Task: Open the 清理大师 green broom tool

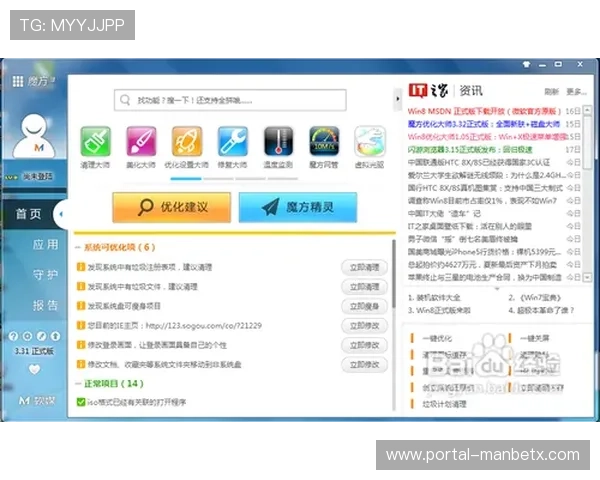Action: coord(95,141)
